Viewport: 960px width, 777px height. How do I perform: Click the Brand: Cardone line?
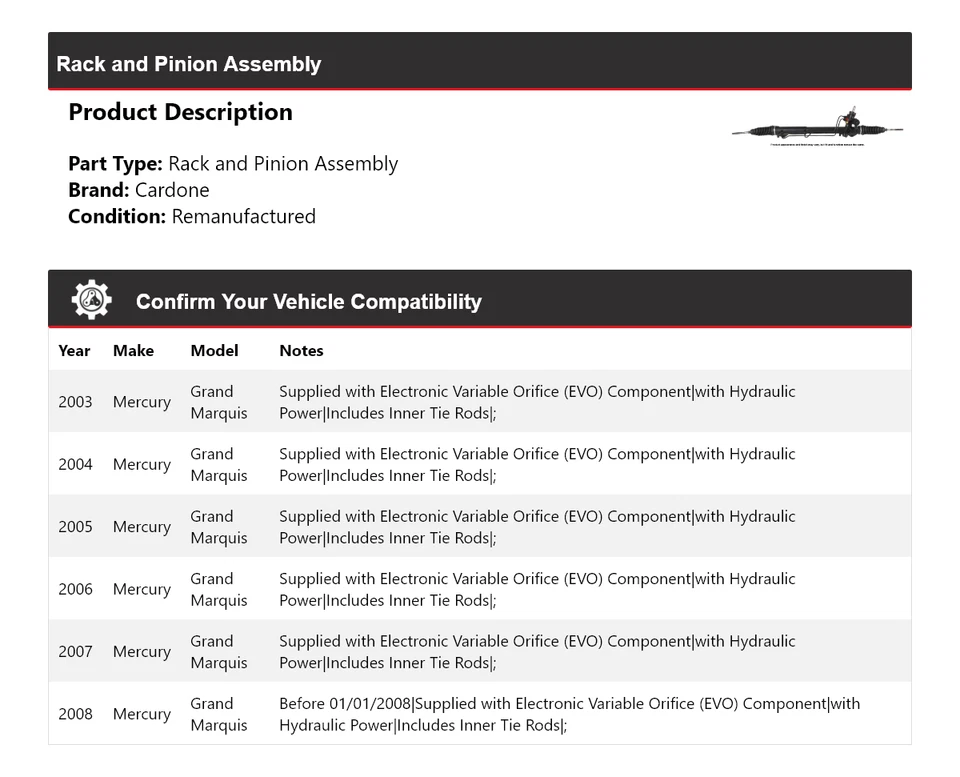(x=139, y=190)
